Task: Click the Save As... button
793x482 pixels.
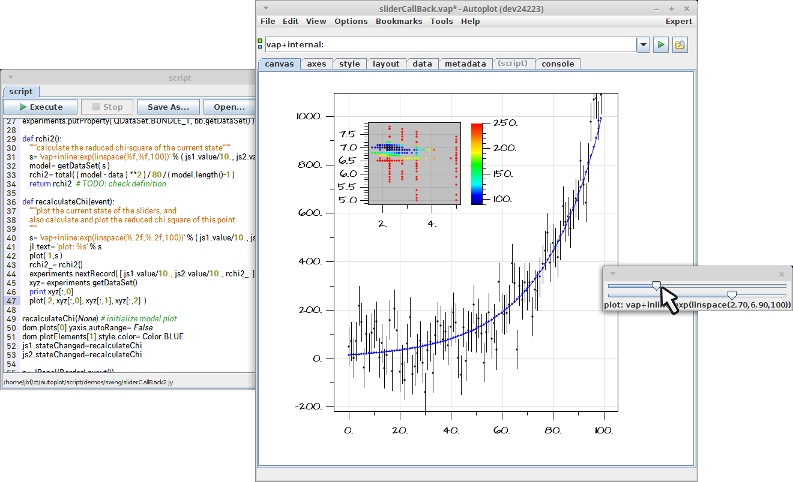Action: pos(168,107)
